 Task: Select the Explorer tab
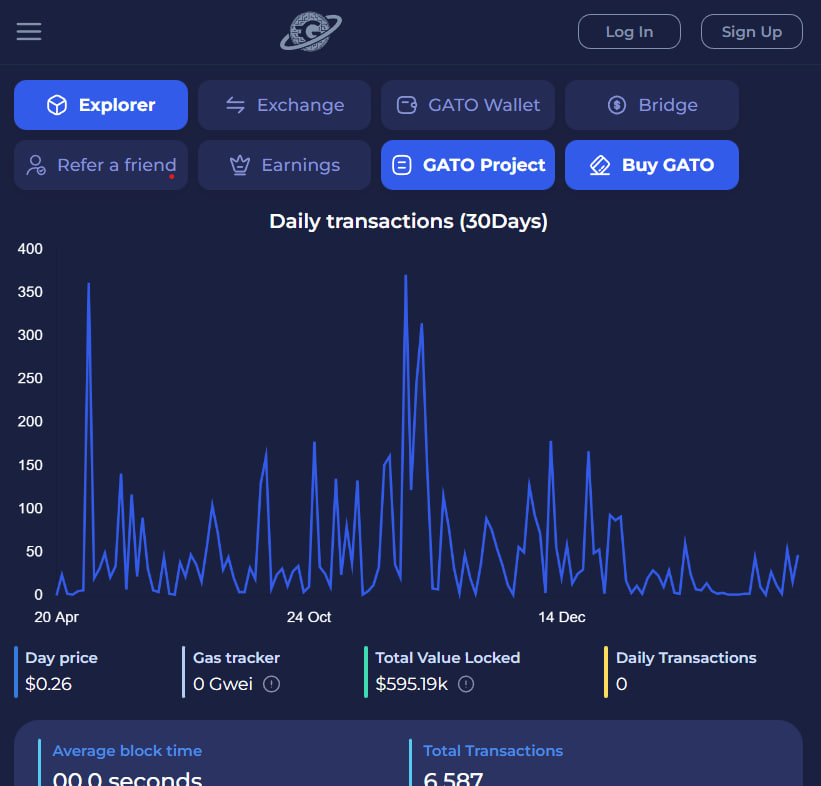(x=101, y=105)
